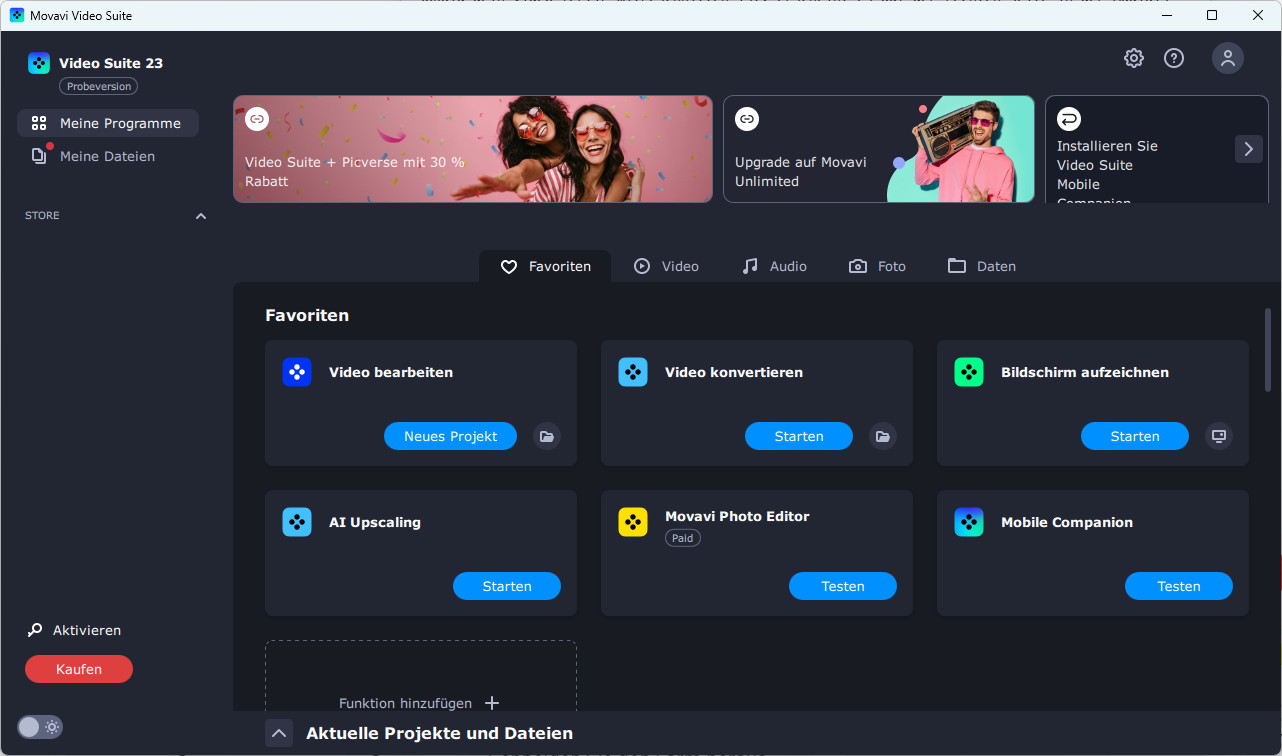Click the Video bearbeiten app icon
Viewport: 1282px width, 756px height.
coord(297,372)
